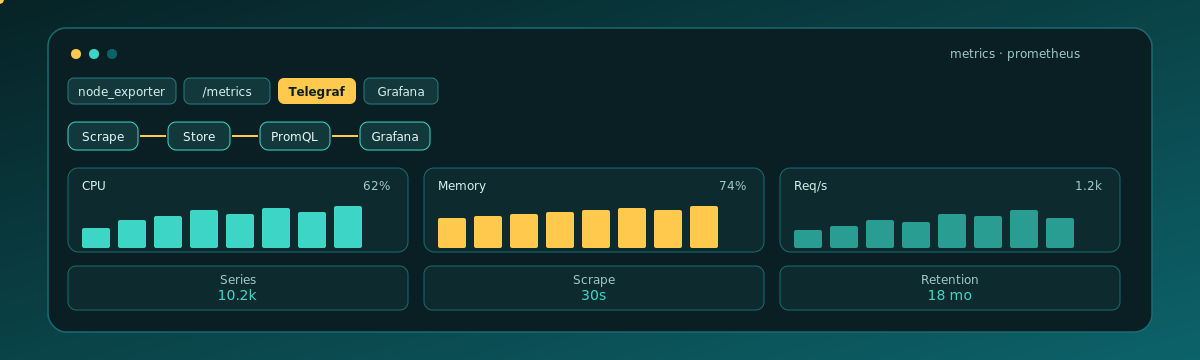
Task: Click the Scrape pipeline step
Action: coord(103,136)
